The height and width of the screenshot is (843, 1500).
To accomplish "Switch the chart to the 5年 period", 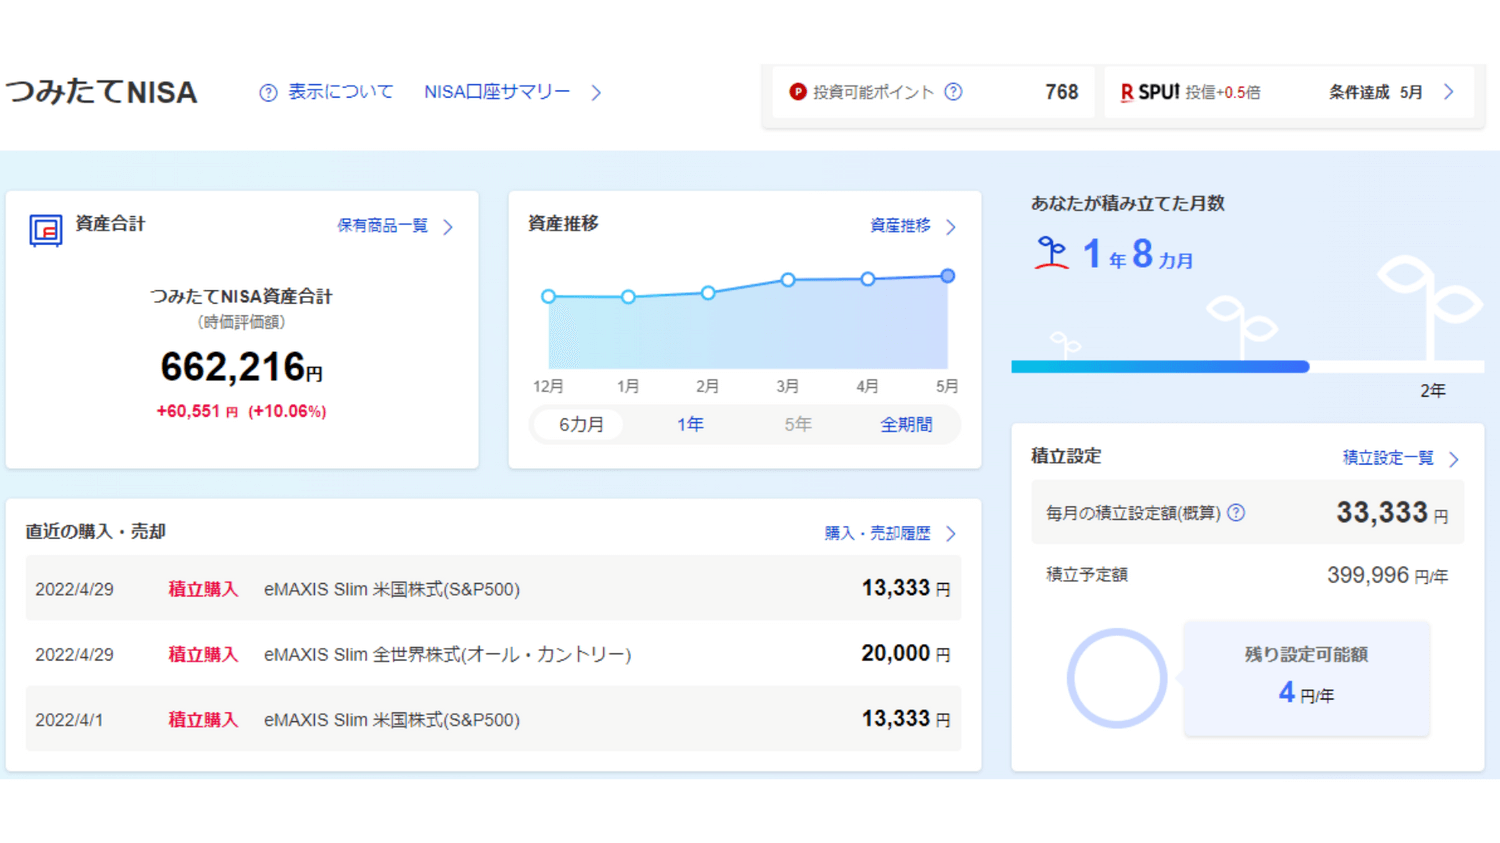I will coord(798,425).
